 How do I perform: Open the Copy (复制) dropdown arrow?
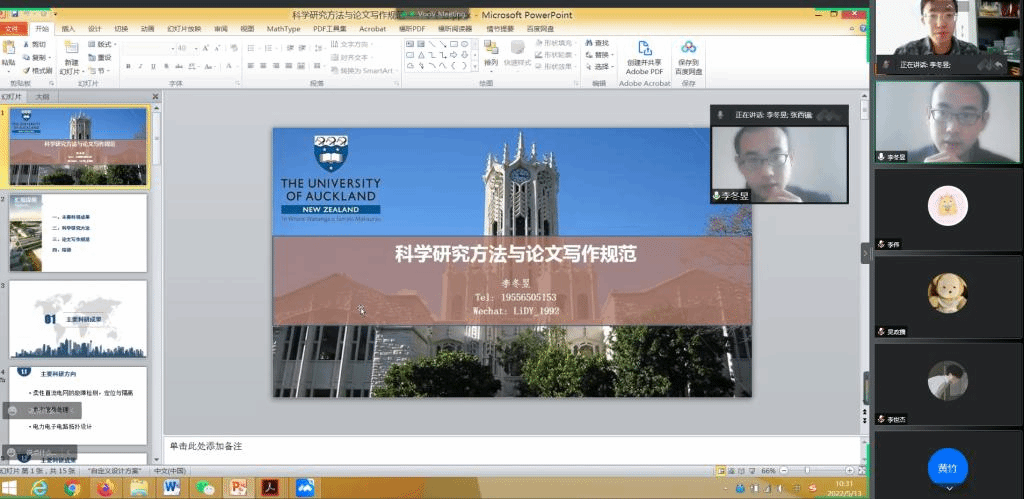pos(50,57)
